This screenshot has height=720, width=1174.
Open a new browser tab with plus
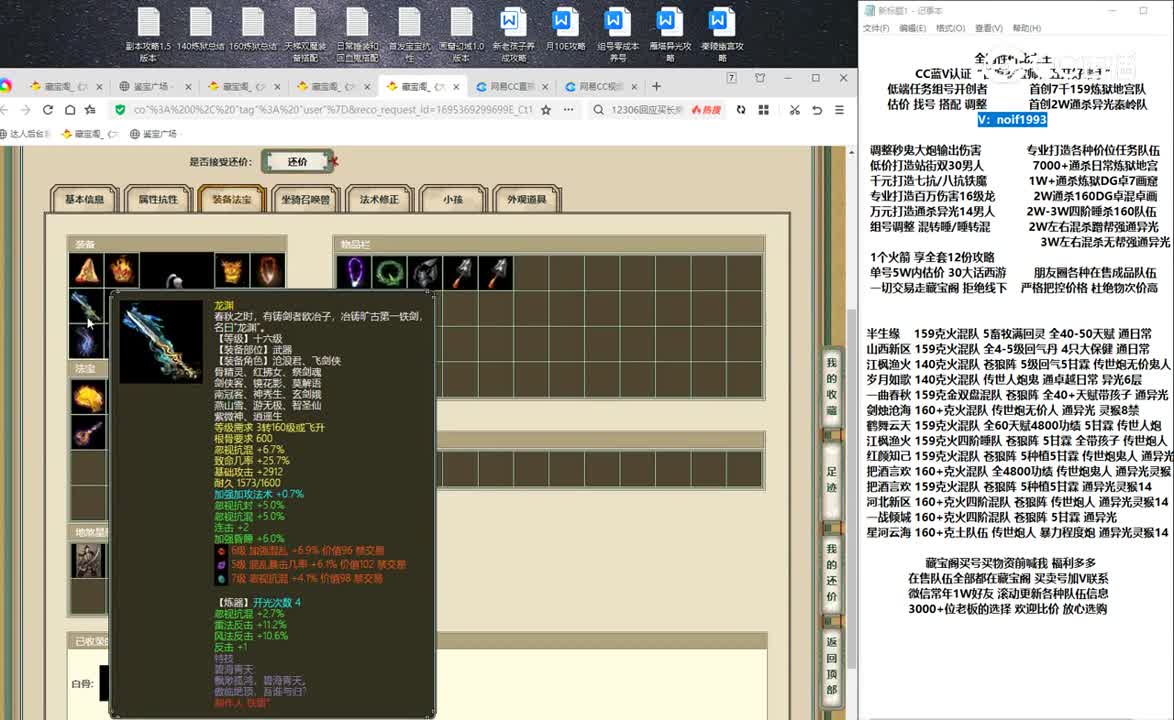(657, 86)
